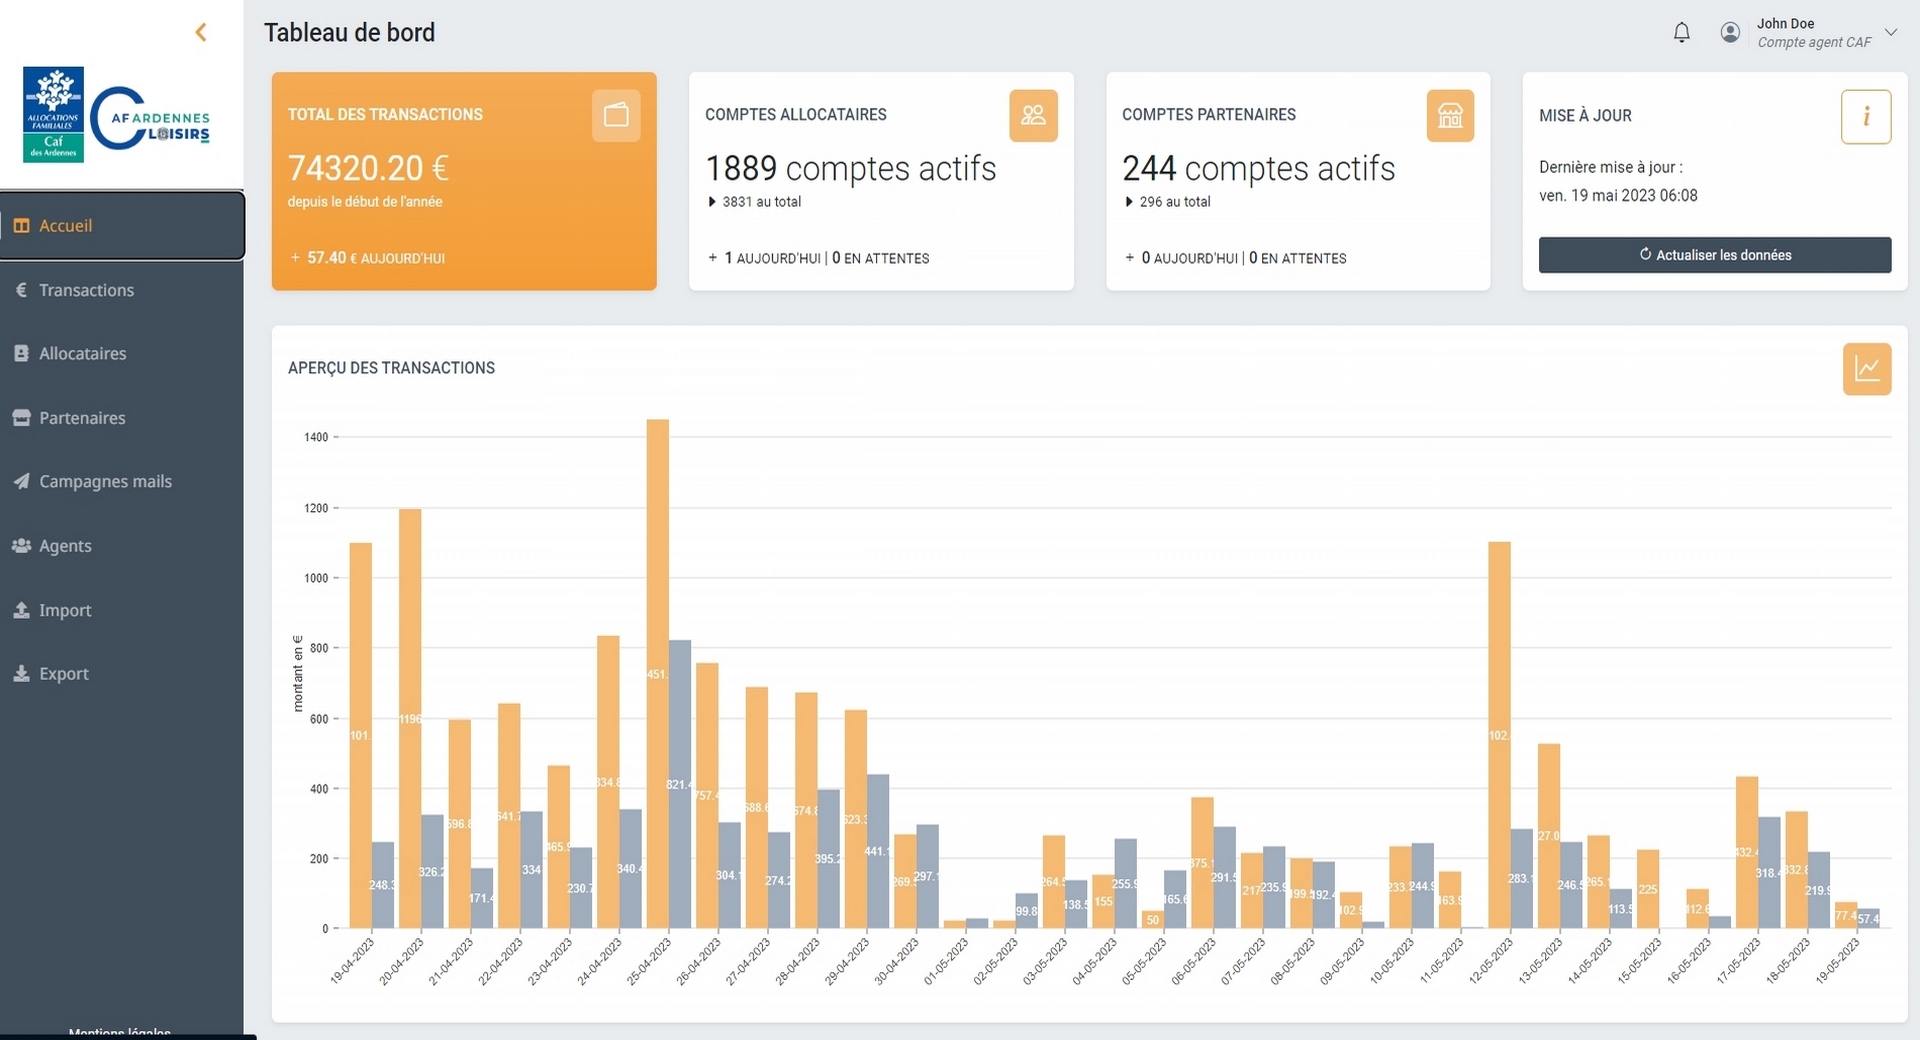Image resolution: width=1920 pixels, height=1040 pixels.
Task: Open the Allocataires menu item
Action: click(x=122, y=353)
